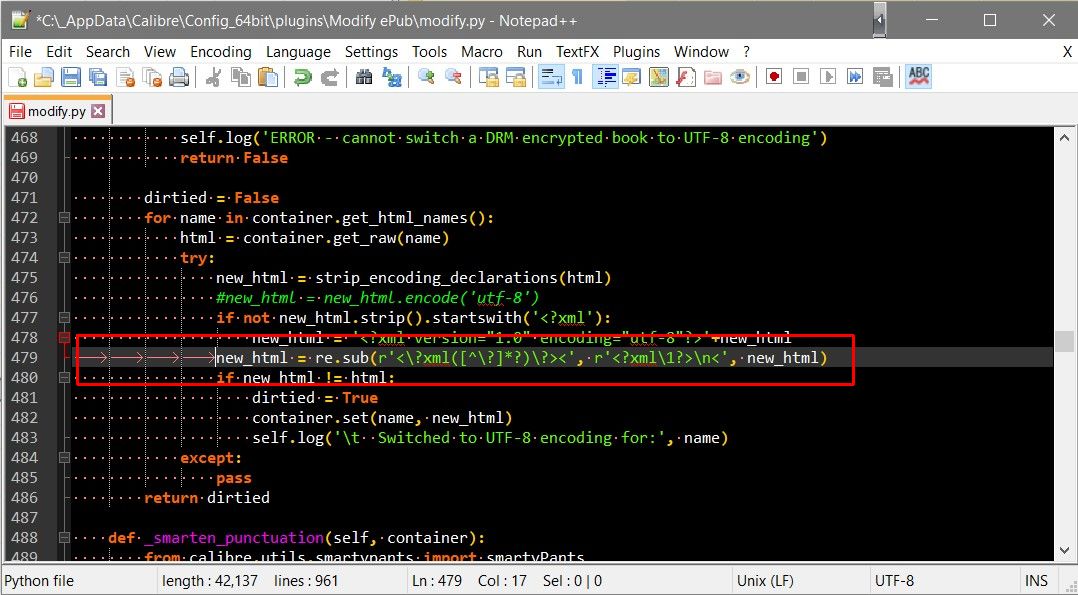The image size is (1078, 595).
Task: Click the 'dirtied = False' code line
Action: point(211,197)
